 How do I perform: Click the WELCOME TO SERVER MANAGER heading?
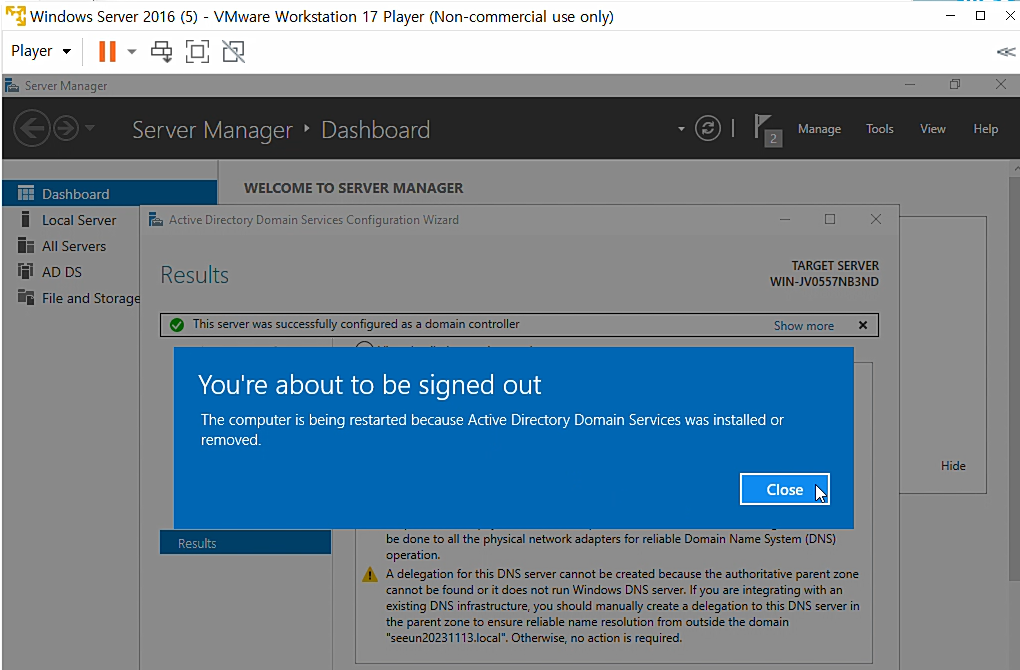point(353,188)
